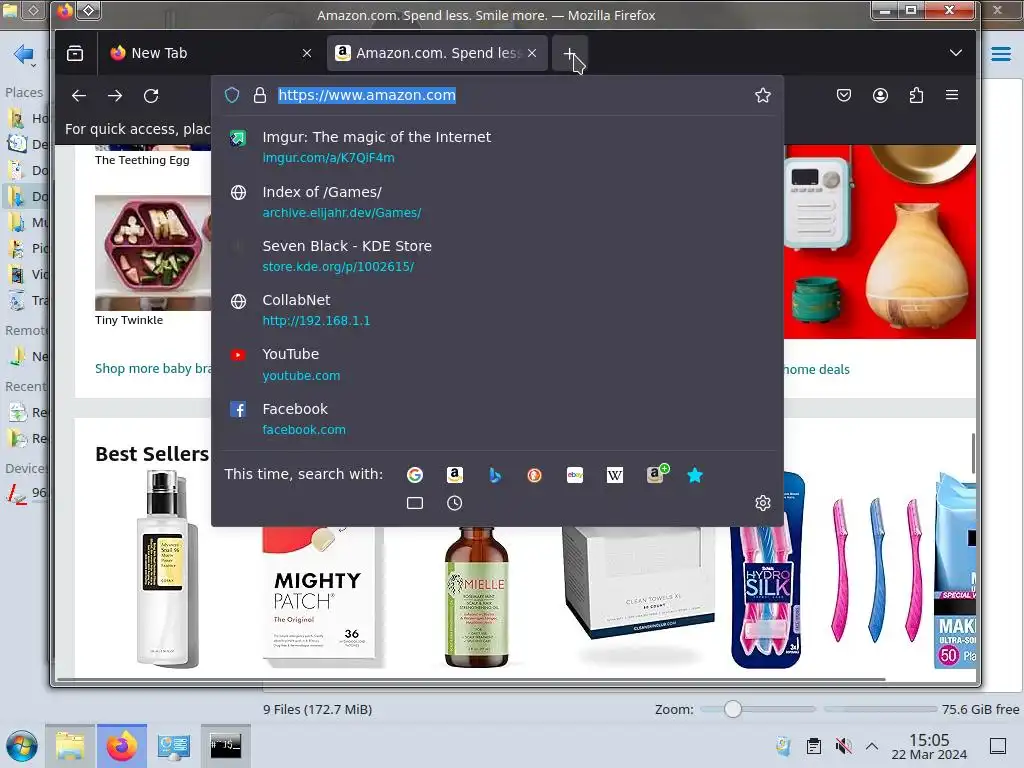This screenshot has width=1024, height=768.
Task: Open Firefox View recent browsing icon
Action: [75, 53]
